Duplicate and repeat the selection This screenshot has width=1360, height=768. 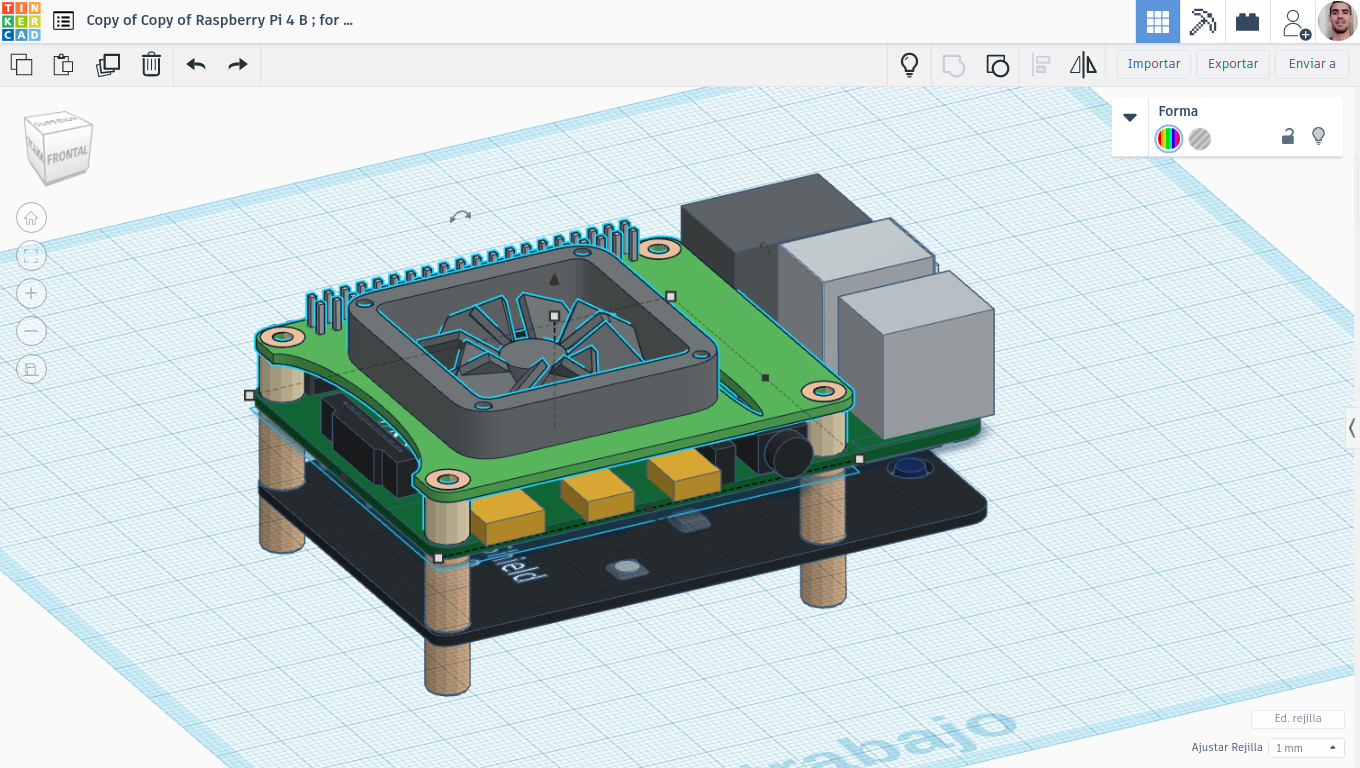tap(108, 65)
